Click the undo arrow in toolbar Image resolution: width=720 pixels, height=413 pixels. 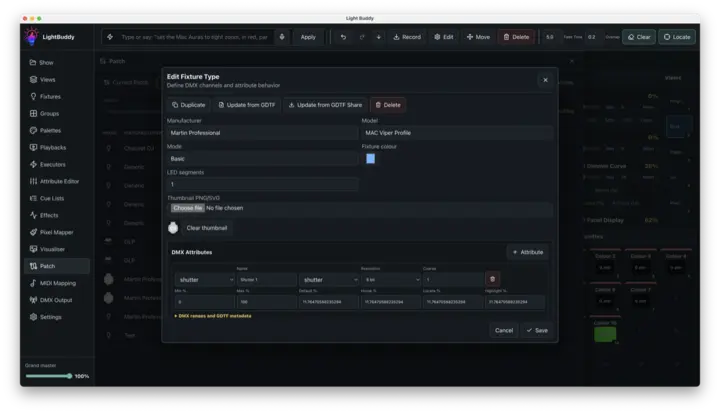(x=343, y=37)
